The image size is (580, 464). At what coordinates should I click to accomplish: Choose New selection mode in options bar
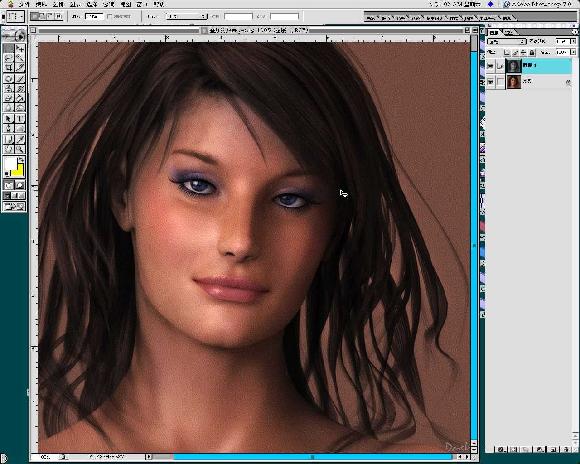pyautogui.click(x=34, y=16)
